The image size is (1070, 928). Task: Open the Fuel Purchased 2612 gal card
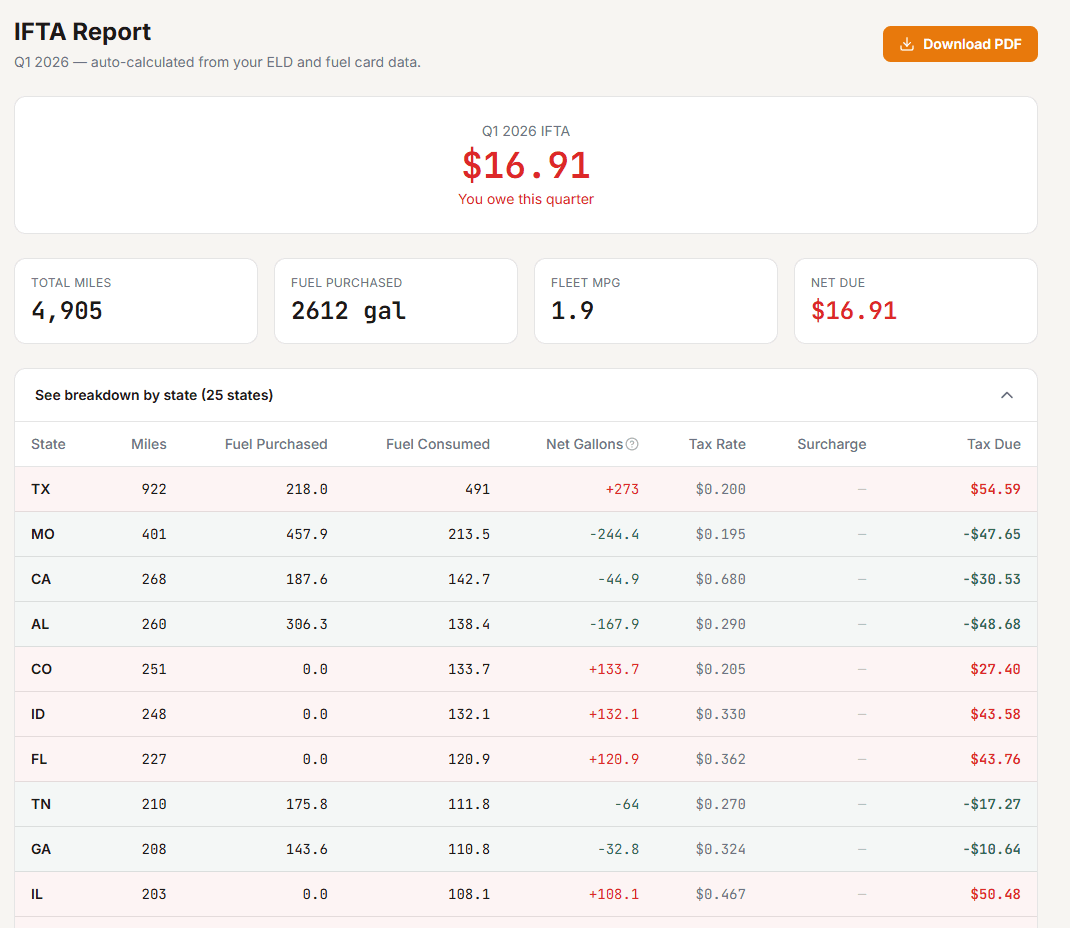[x=396, y=301]
